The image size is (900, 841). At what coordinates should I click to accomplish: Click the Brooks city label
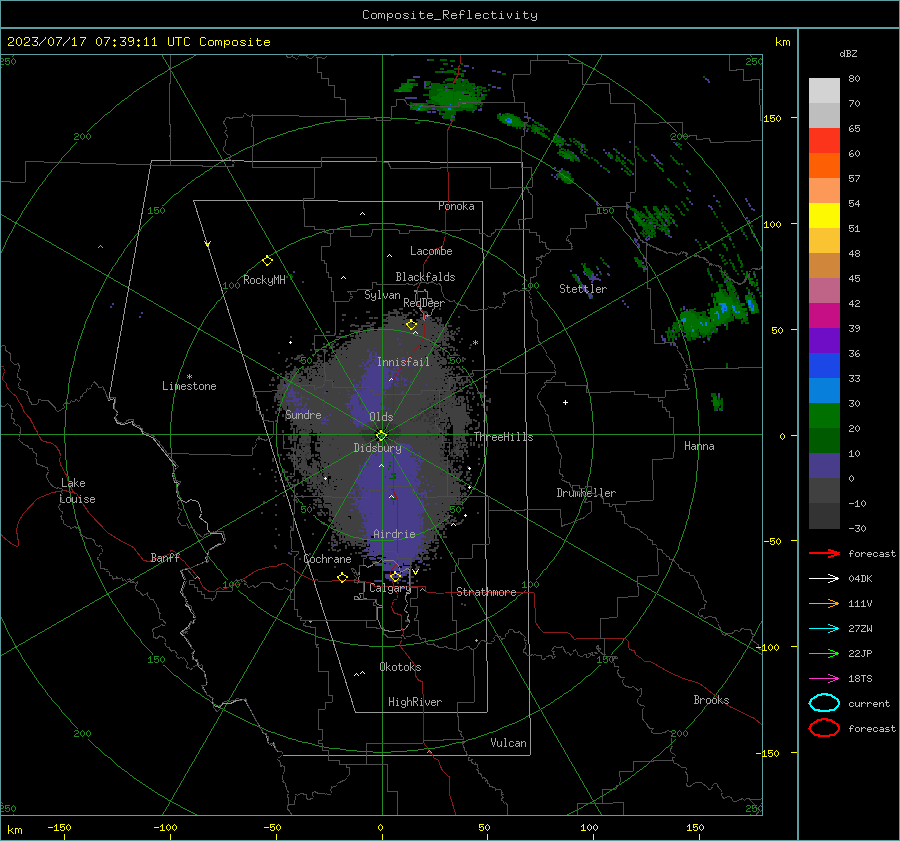click(x=711, y=700)
